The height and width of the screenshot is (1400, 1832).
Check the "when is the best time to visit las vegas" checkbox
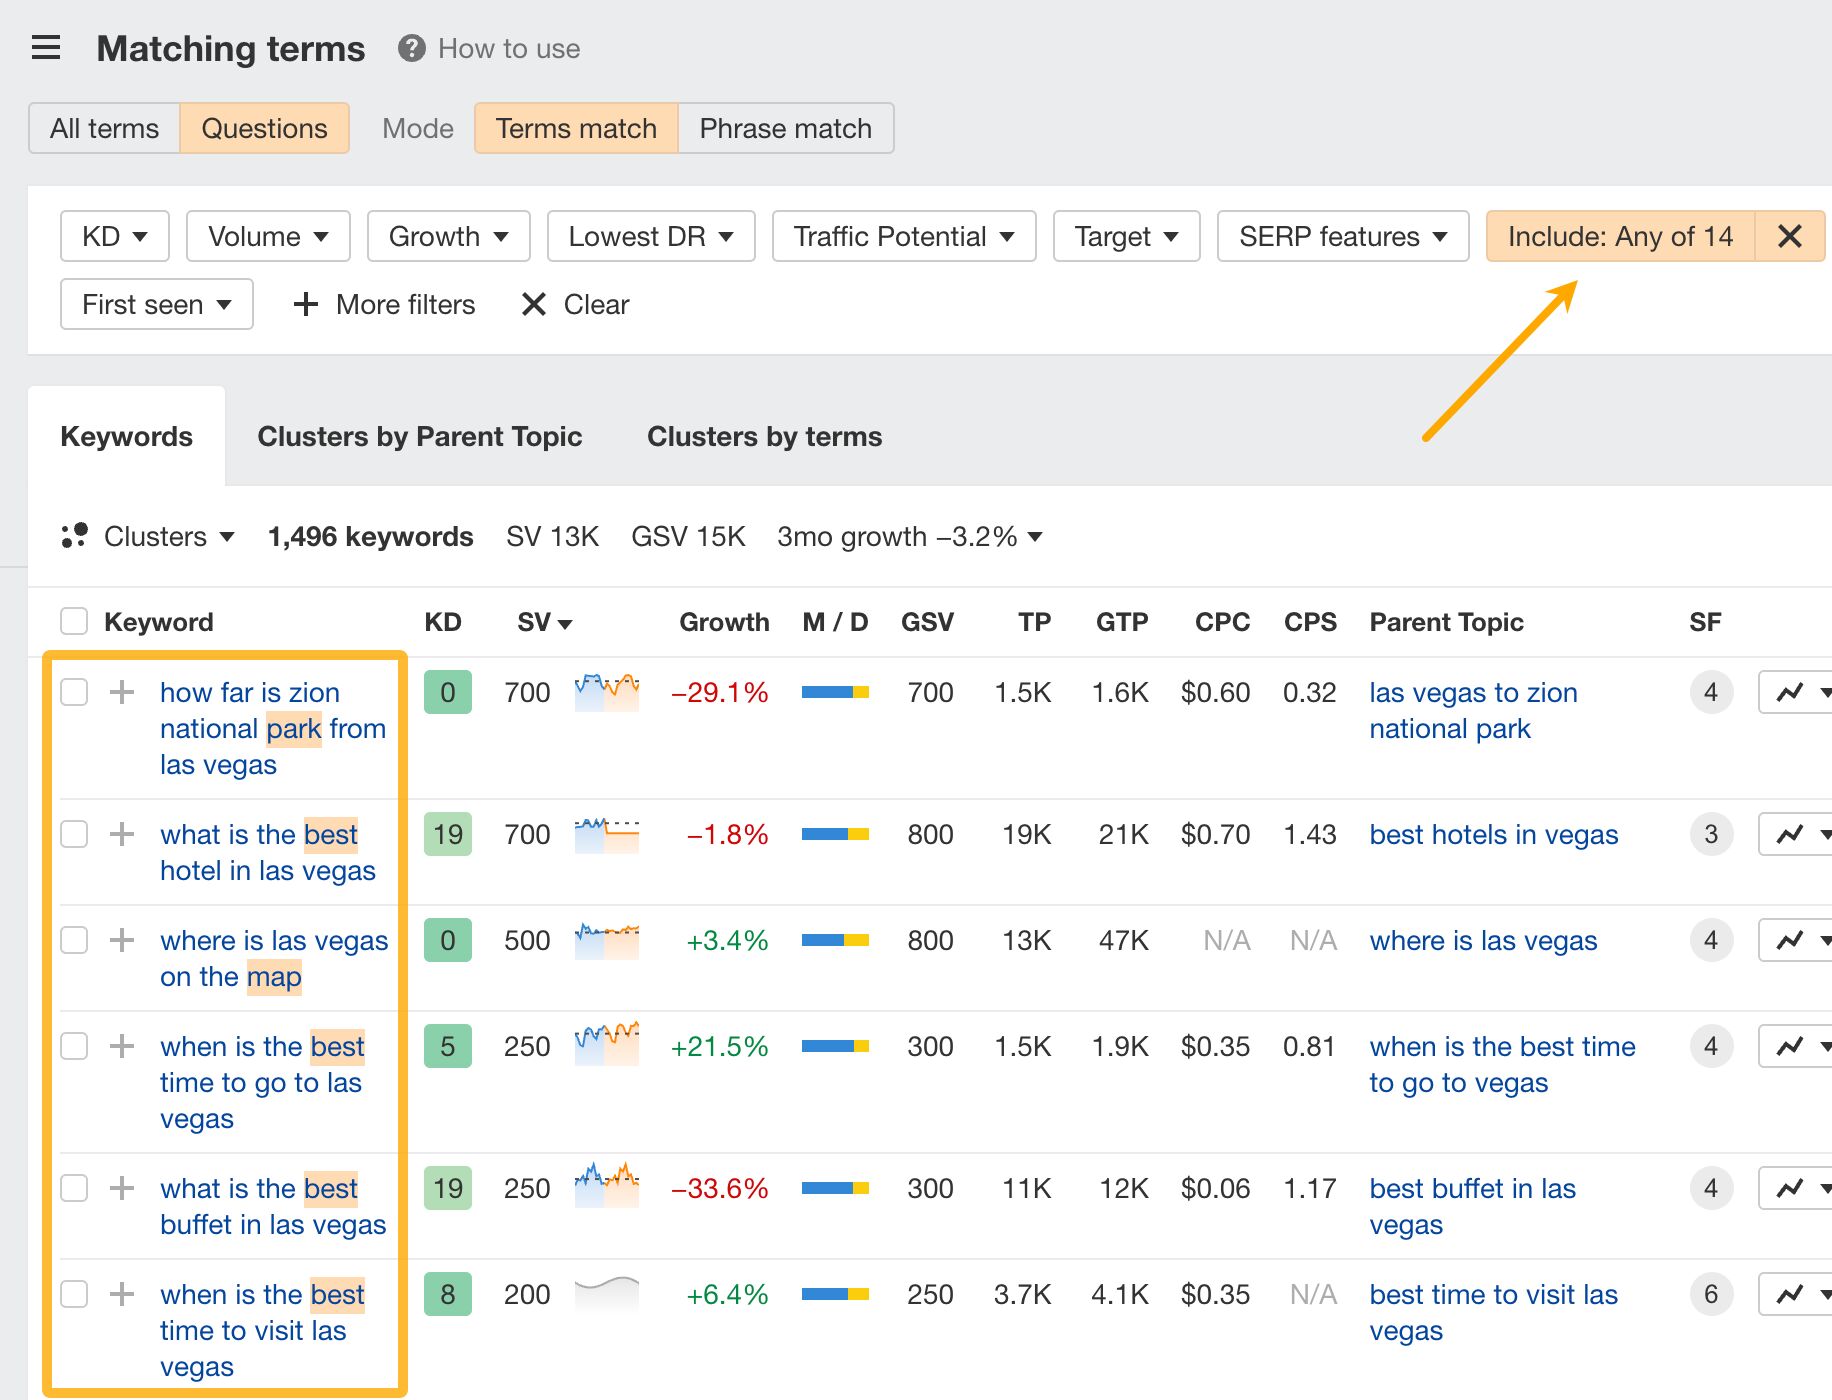pyautogui.click(x=73, y=1293)
